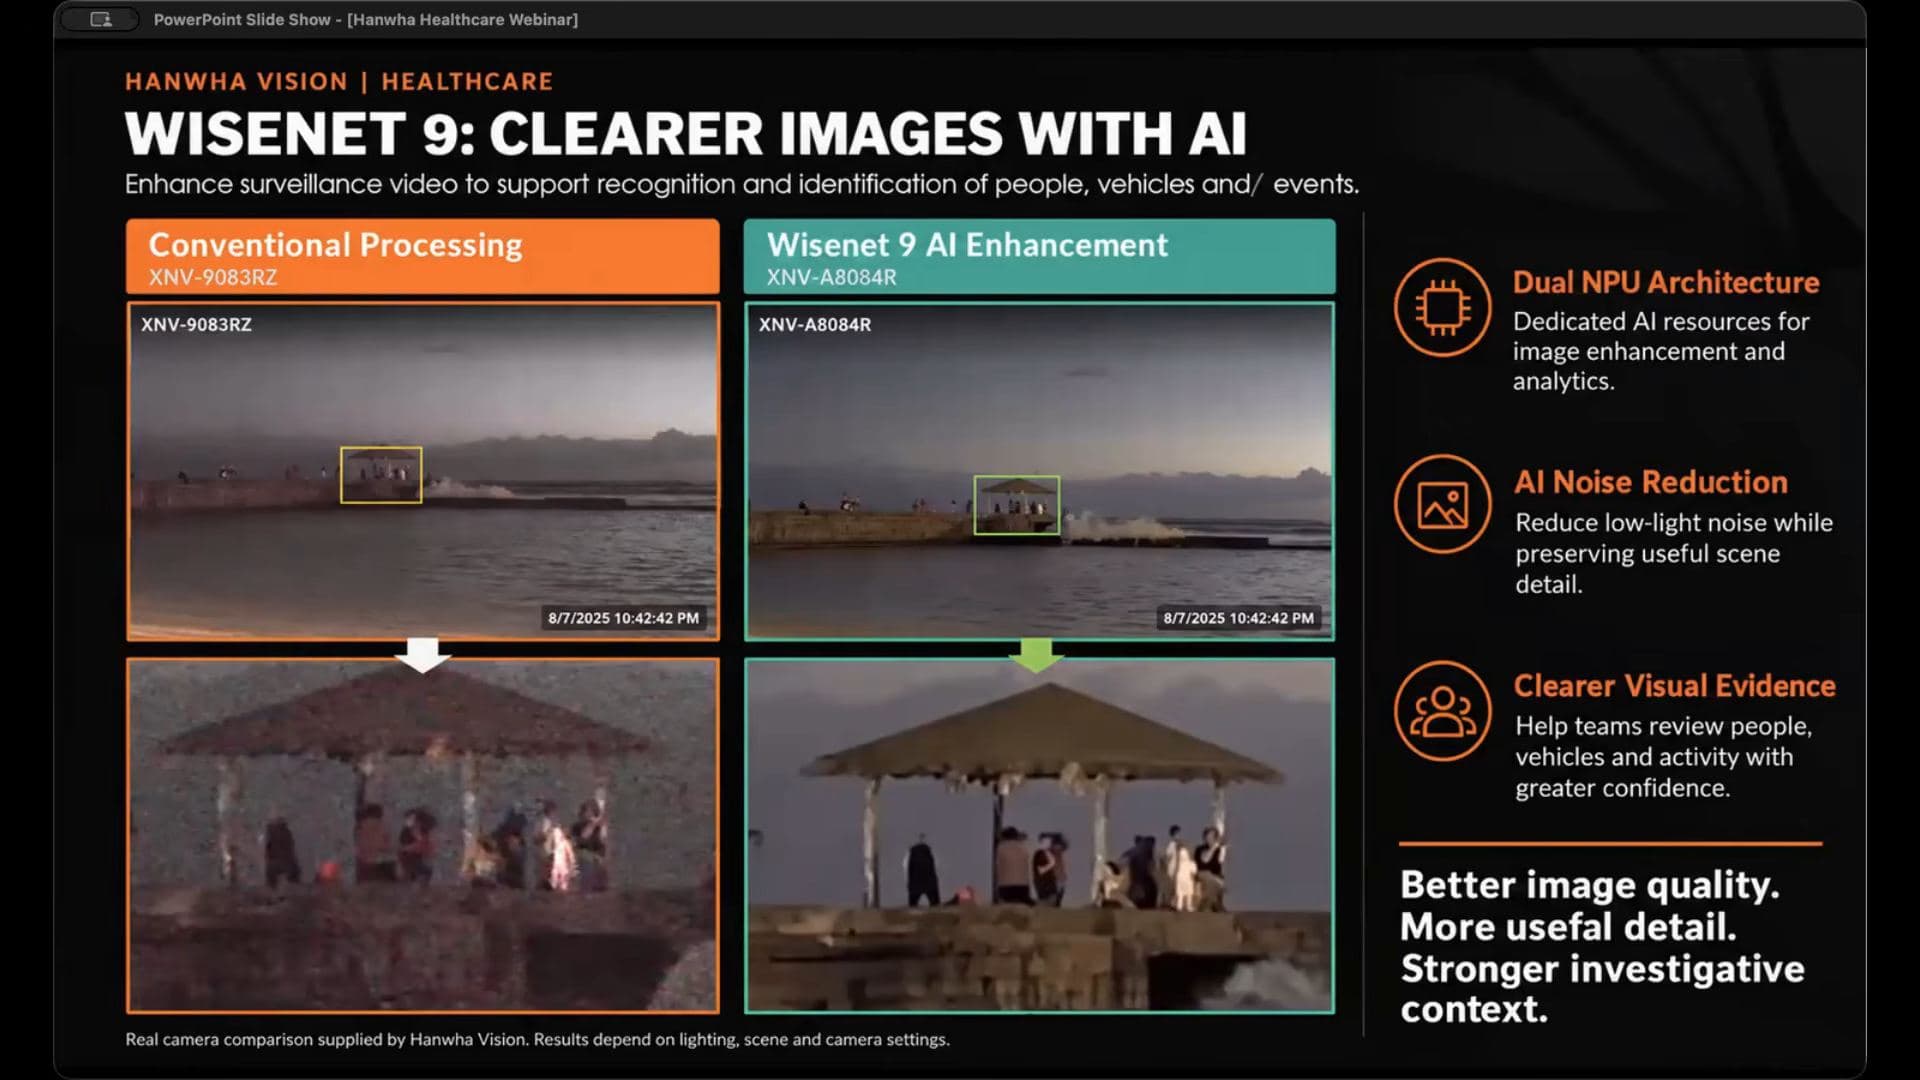This screenshot has width=1920, height=1080.
Task: Click the AI-enhanced zoomed gazebo image
Action: 1039,835
